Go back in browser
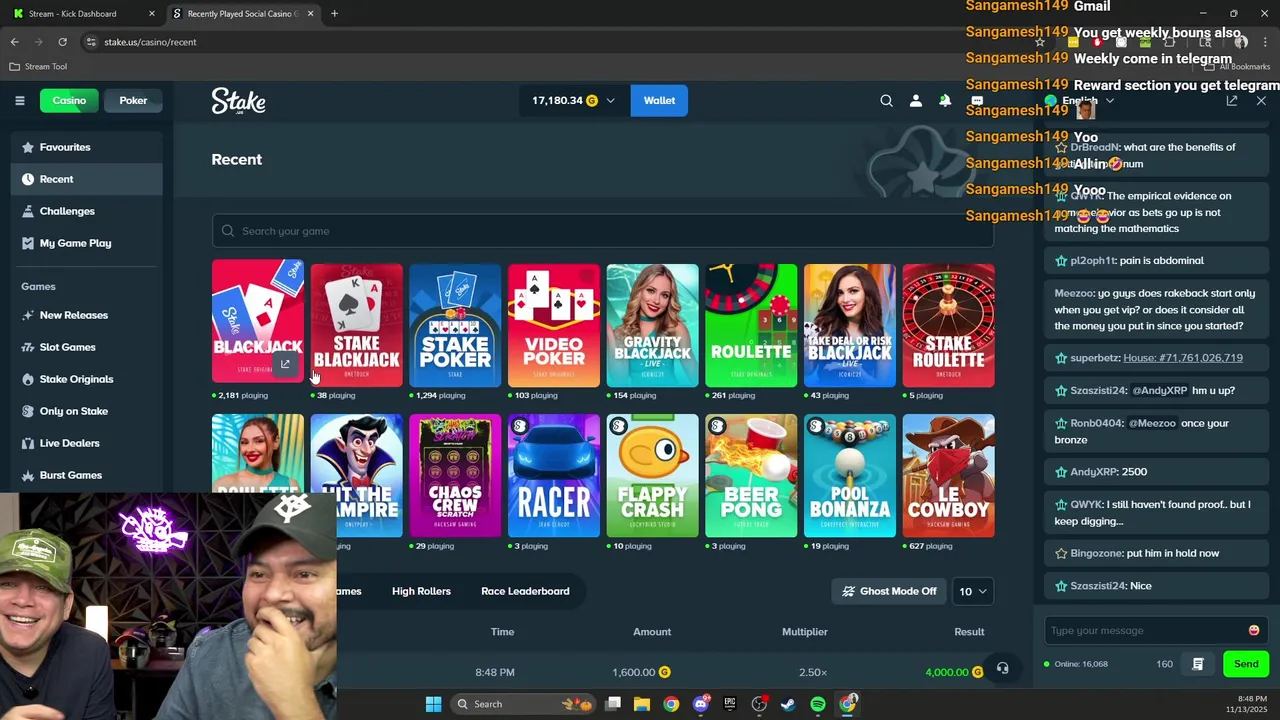The height and width of the screenshot is (720, 1280). click(x=14, y=42)
